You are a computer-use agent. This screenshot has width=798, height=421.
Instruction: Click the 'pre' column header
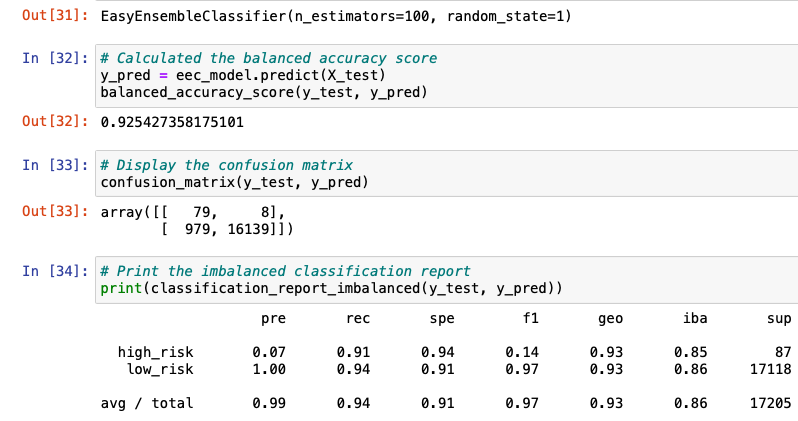(x=273, y=319)
